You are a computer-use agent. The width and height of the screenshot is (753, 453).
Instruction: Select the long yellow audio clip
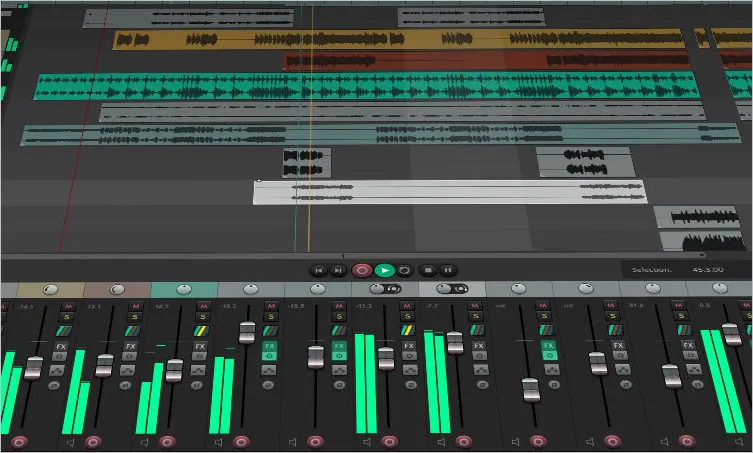pyautogui.click(x=399, y=39)
